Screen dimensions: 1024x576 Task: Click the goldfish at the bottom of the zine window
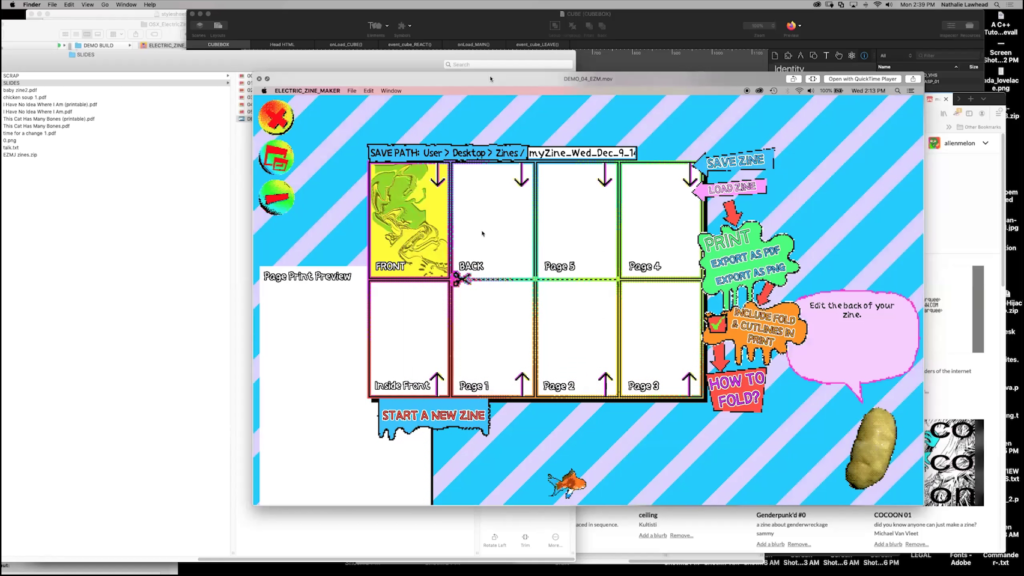(567, 485)
